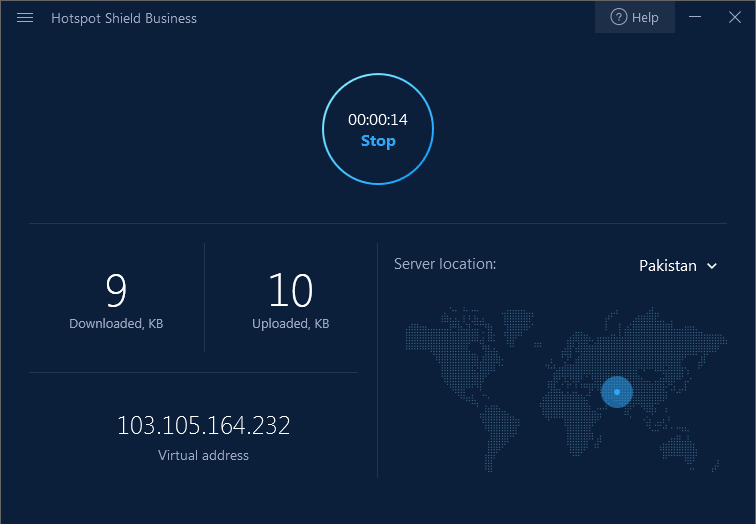The width and height of the screenshot is (756, 524).
Task: Click the "Uploaded, KB" label
Action: pyautogui.click(x=290, y=324)
